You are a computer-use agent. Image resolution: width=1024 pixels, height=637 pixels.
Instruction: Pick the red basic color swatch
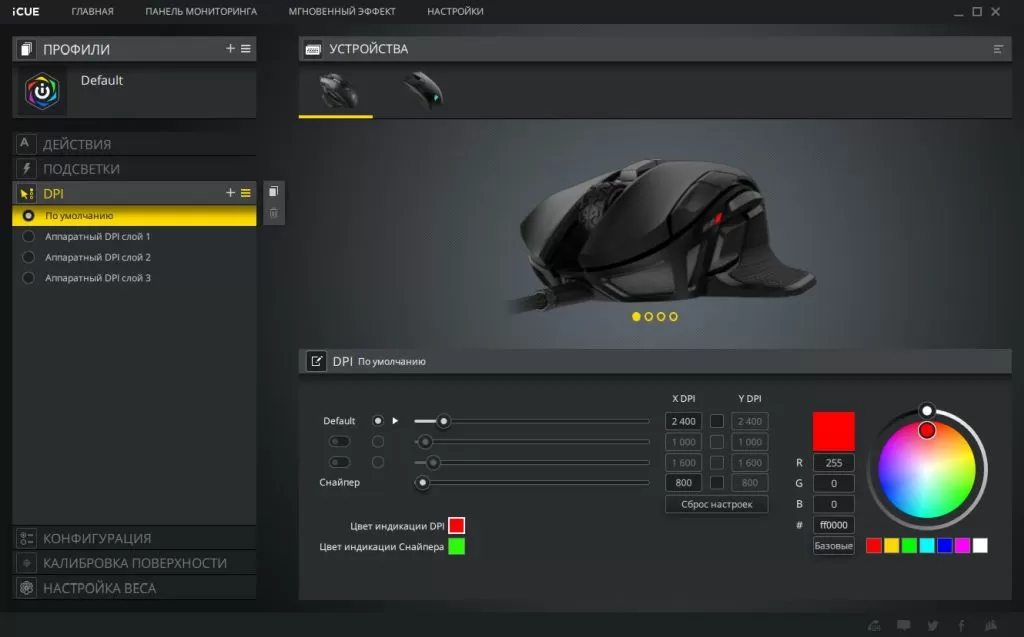[874, 546]
